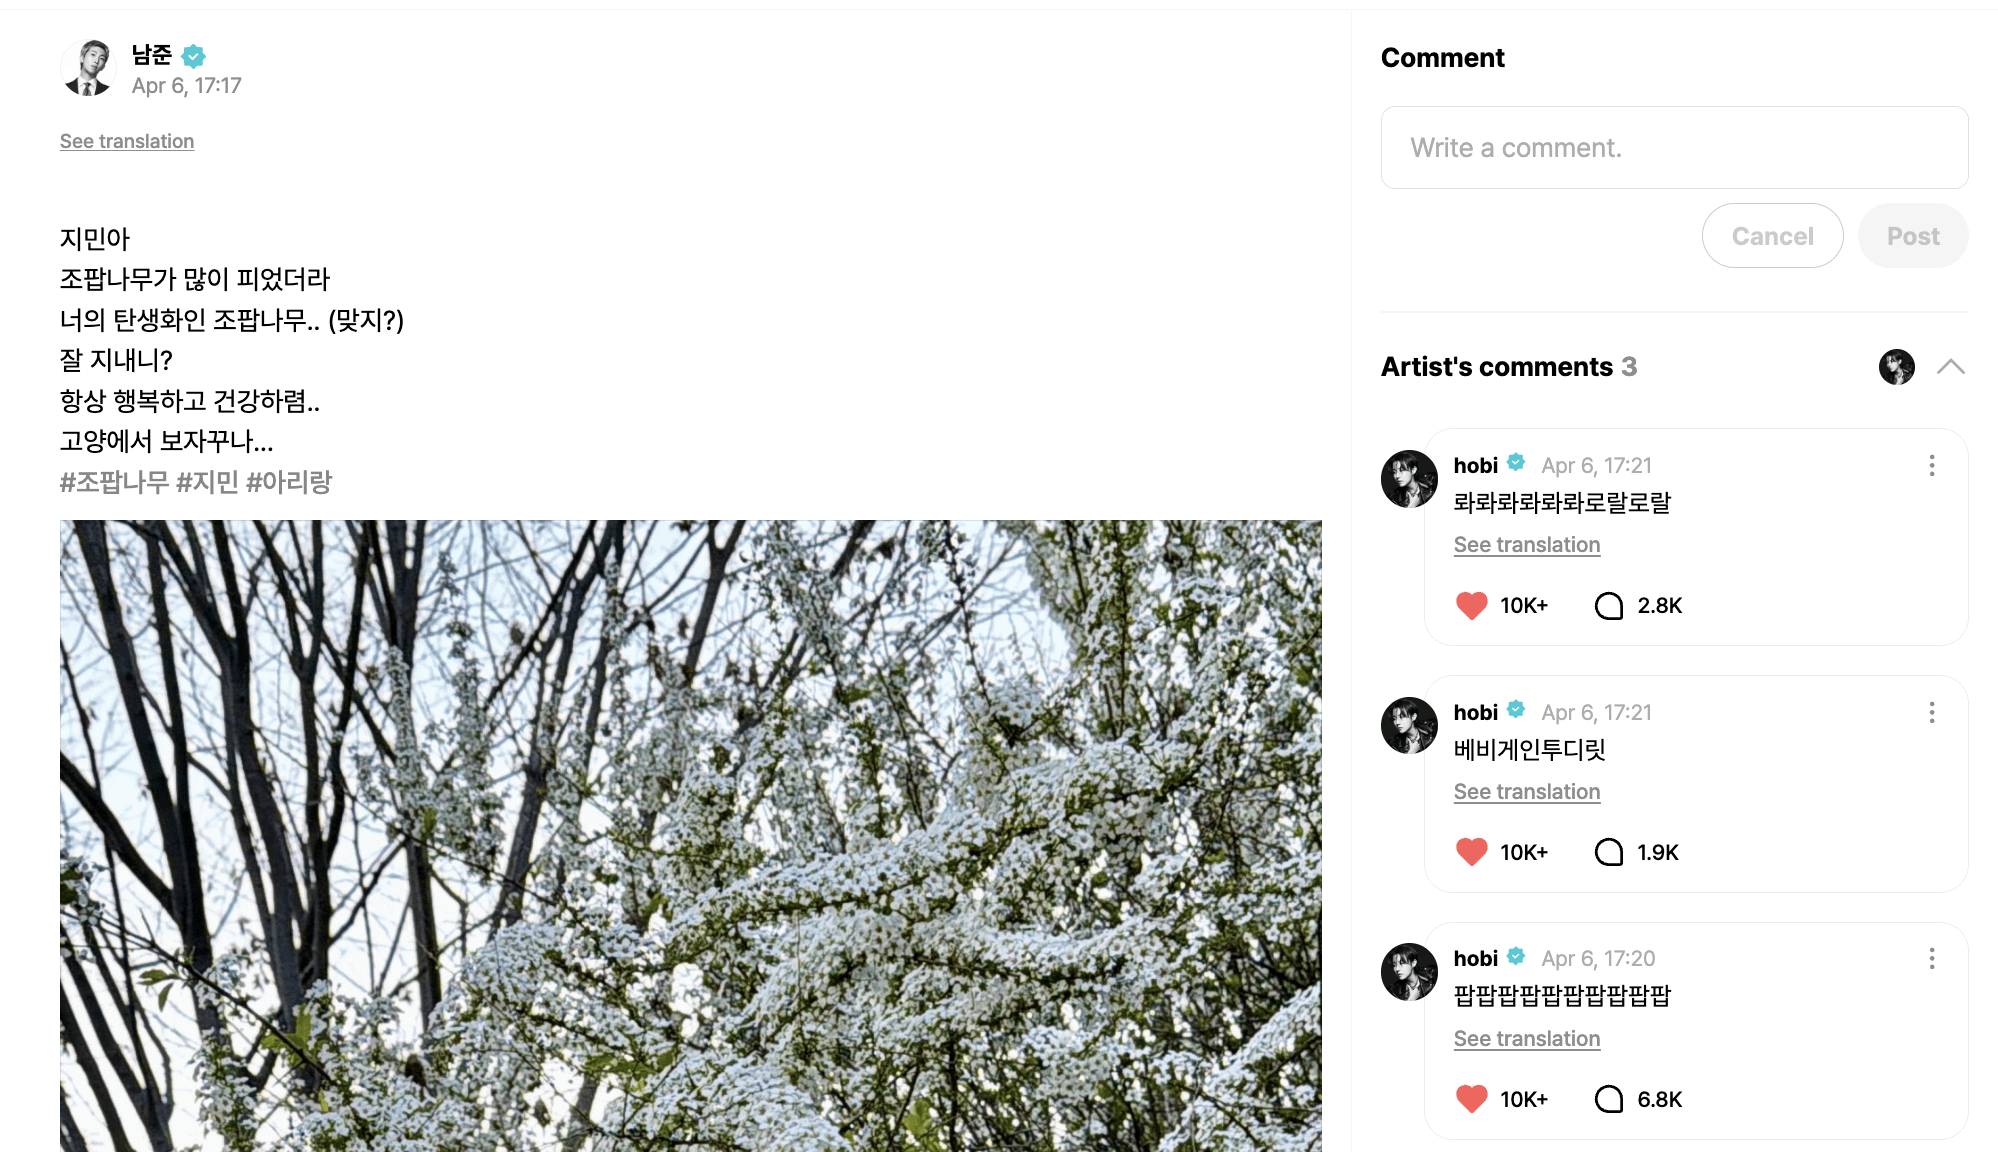Open the post author's profile picture
The height and width of the screenshot is (1152, 1998).
(x=88, y=68)
